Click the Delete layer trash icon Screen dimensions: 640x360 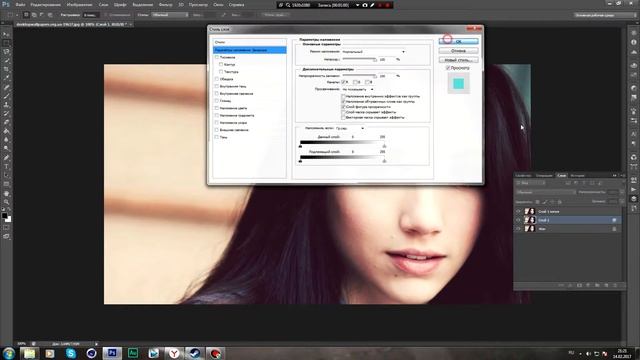click(615, 285)
